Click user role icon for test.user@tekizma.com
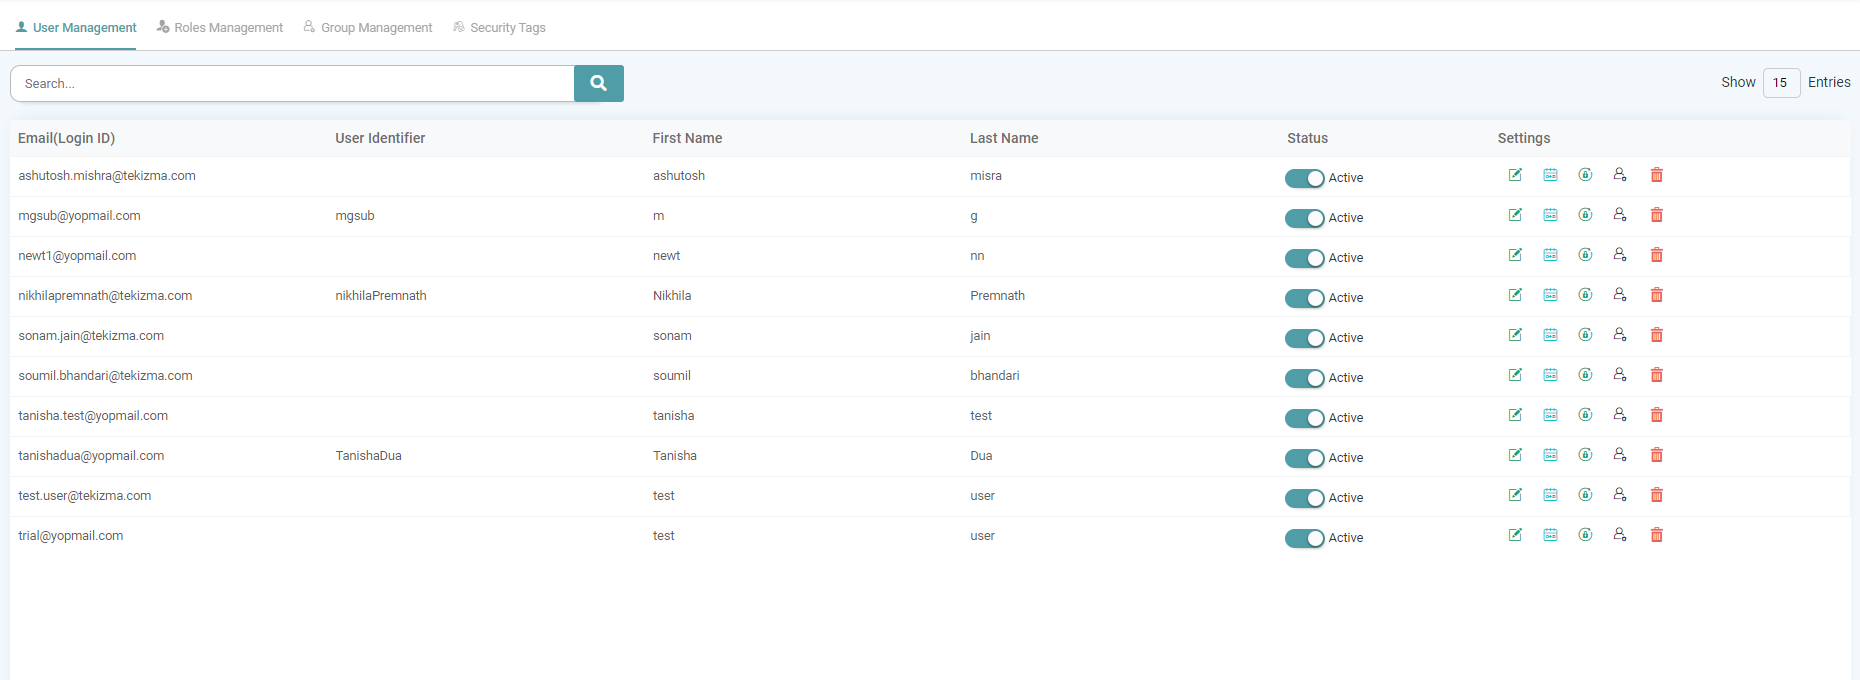 (x=1620, y=495)
